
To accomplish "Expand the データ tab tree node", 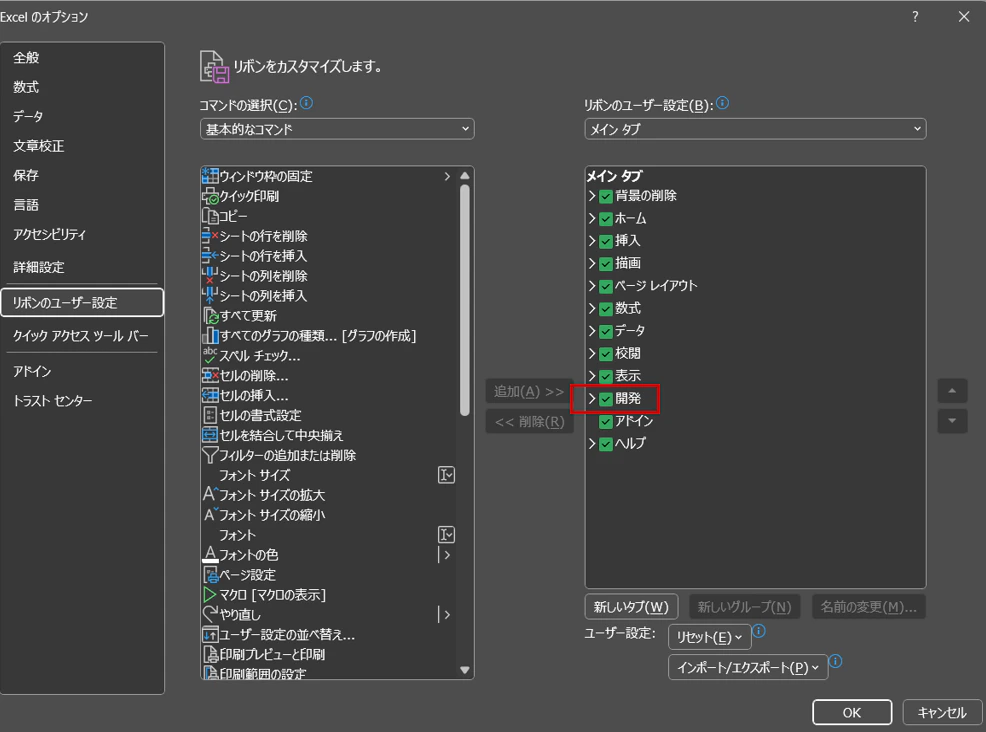I will pyautogui.click(x=592, y=331).
